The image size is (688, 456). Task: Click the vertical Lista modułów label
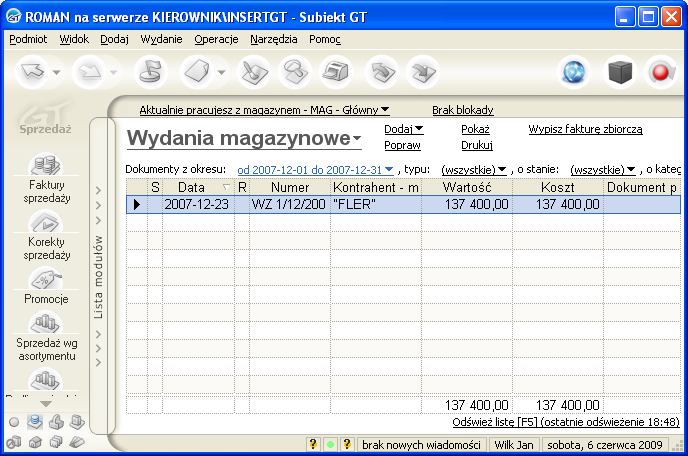pyautogui.click(x=98, y=277)
